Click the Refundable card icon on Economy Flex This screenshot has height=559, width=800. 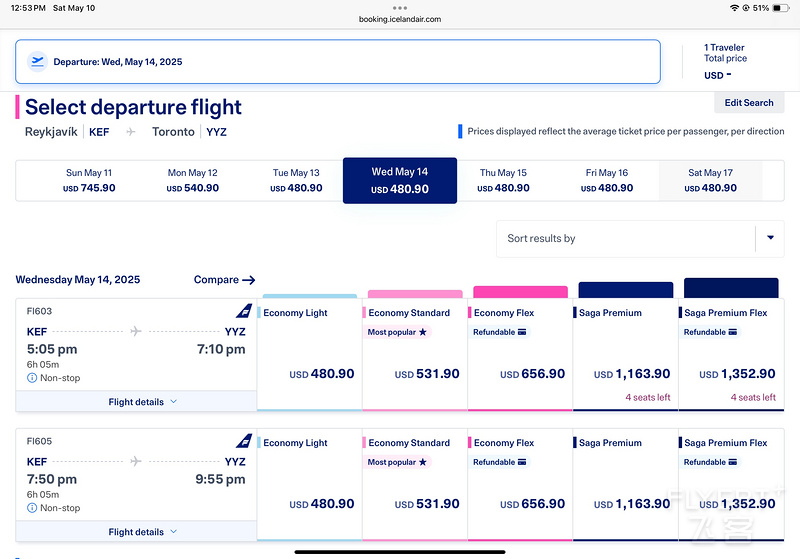coord(522,332)
